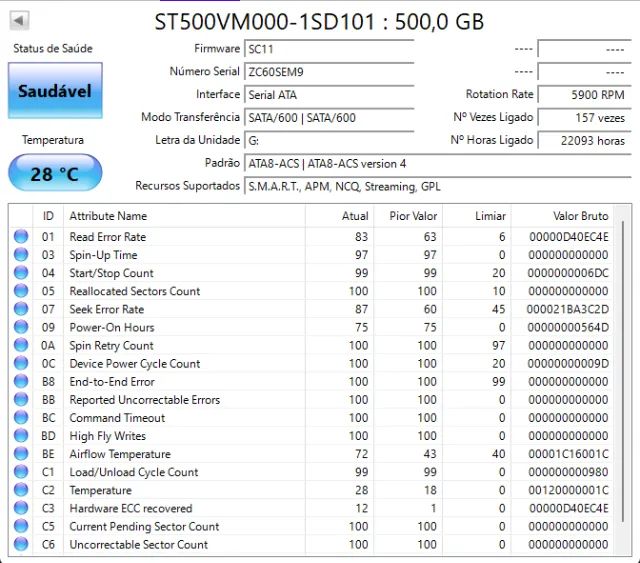Click the status icon for Current Pending Sector Count

click(x=21, y=526)
